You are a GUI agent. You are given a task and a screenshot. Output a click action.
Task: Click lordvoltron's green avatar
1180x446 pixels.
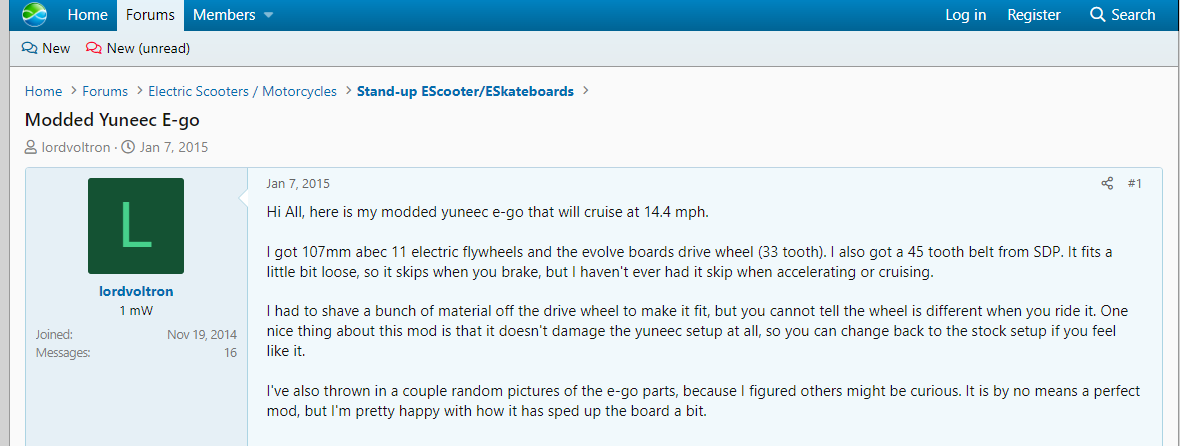pos(136,226)
